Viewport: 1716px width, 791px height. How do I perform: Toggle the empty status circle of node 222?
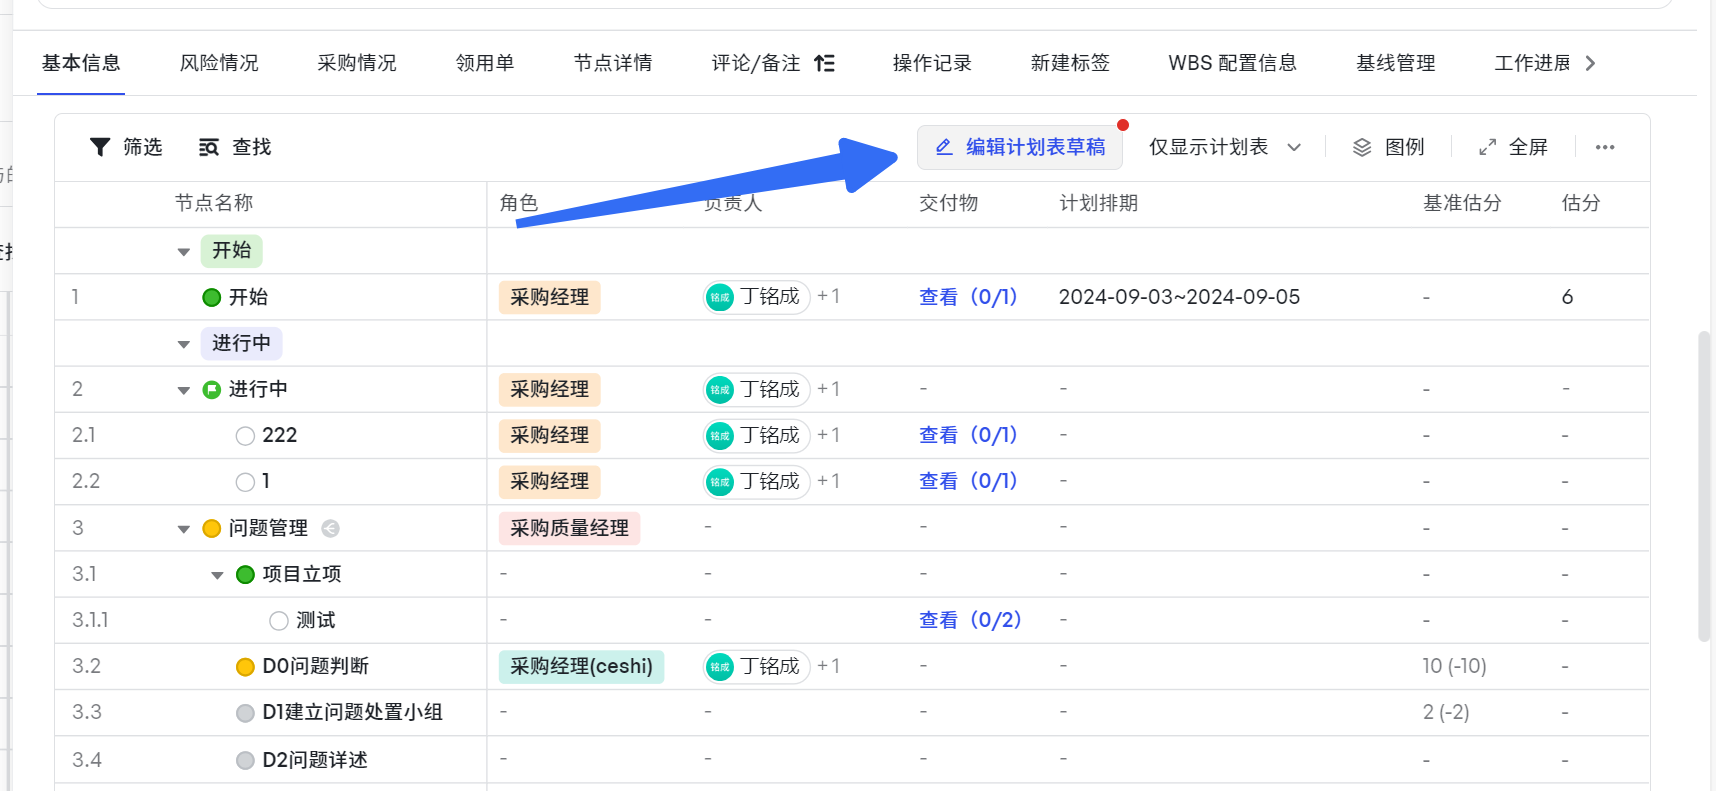click(x=245, y=436)
